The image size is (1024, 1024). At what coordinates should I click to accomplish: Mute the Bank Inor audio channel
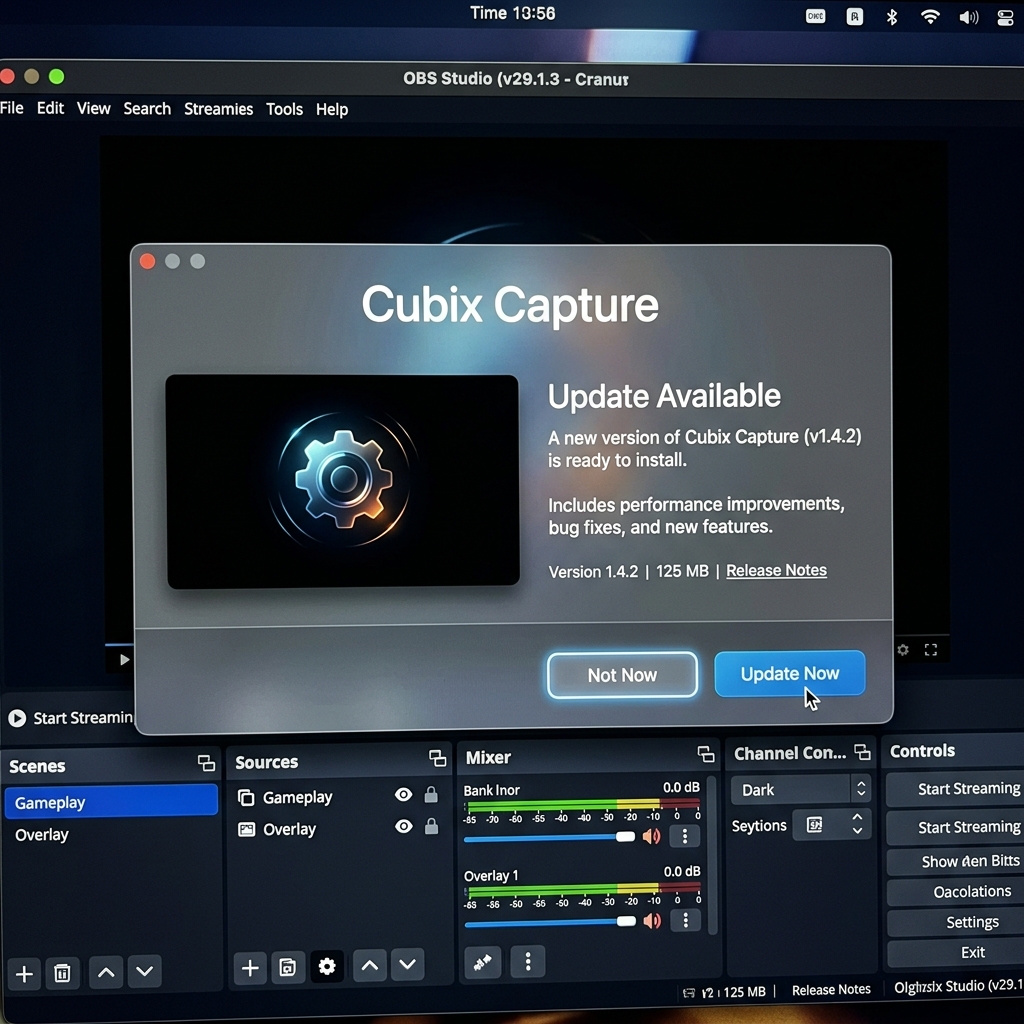coord(652,837)
